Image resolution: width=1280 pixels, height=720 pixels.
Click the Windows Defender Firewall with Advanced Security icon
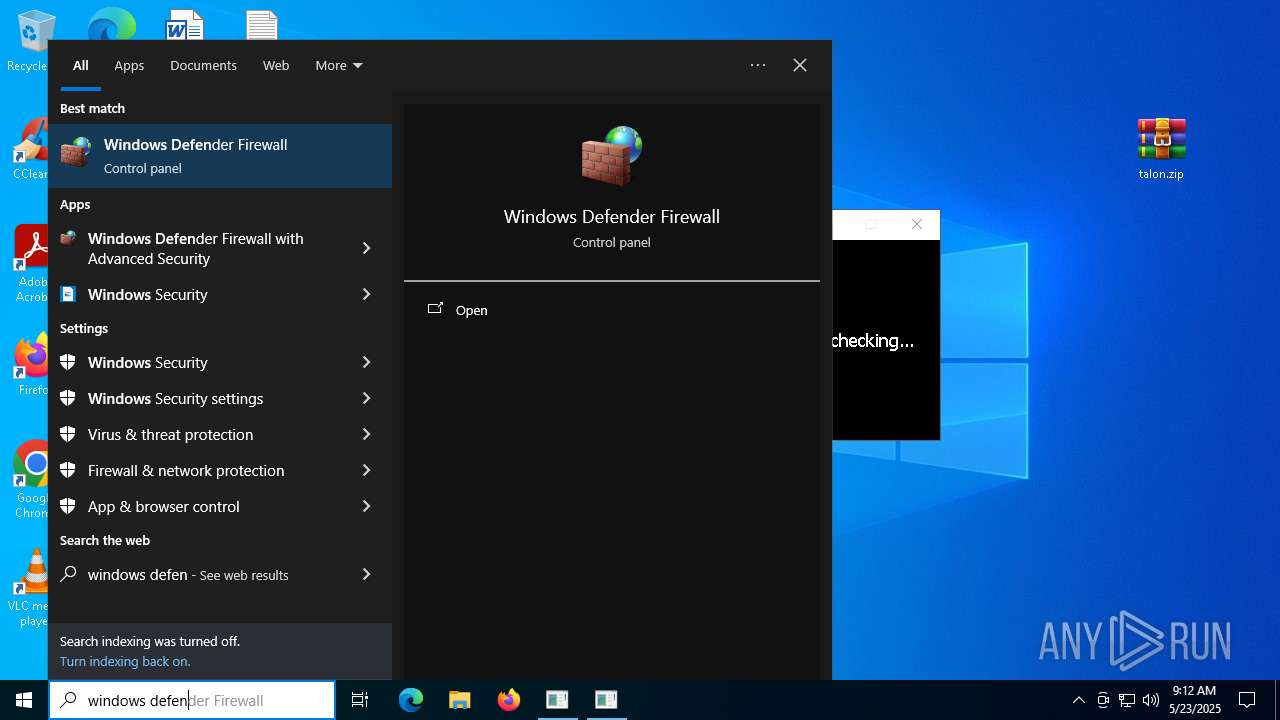click(x=68, y=239)
